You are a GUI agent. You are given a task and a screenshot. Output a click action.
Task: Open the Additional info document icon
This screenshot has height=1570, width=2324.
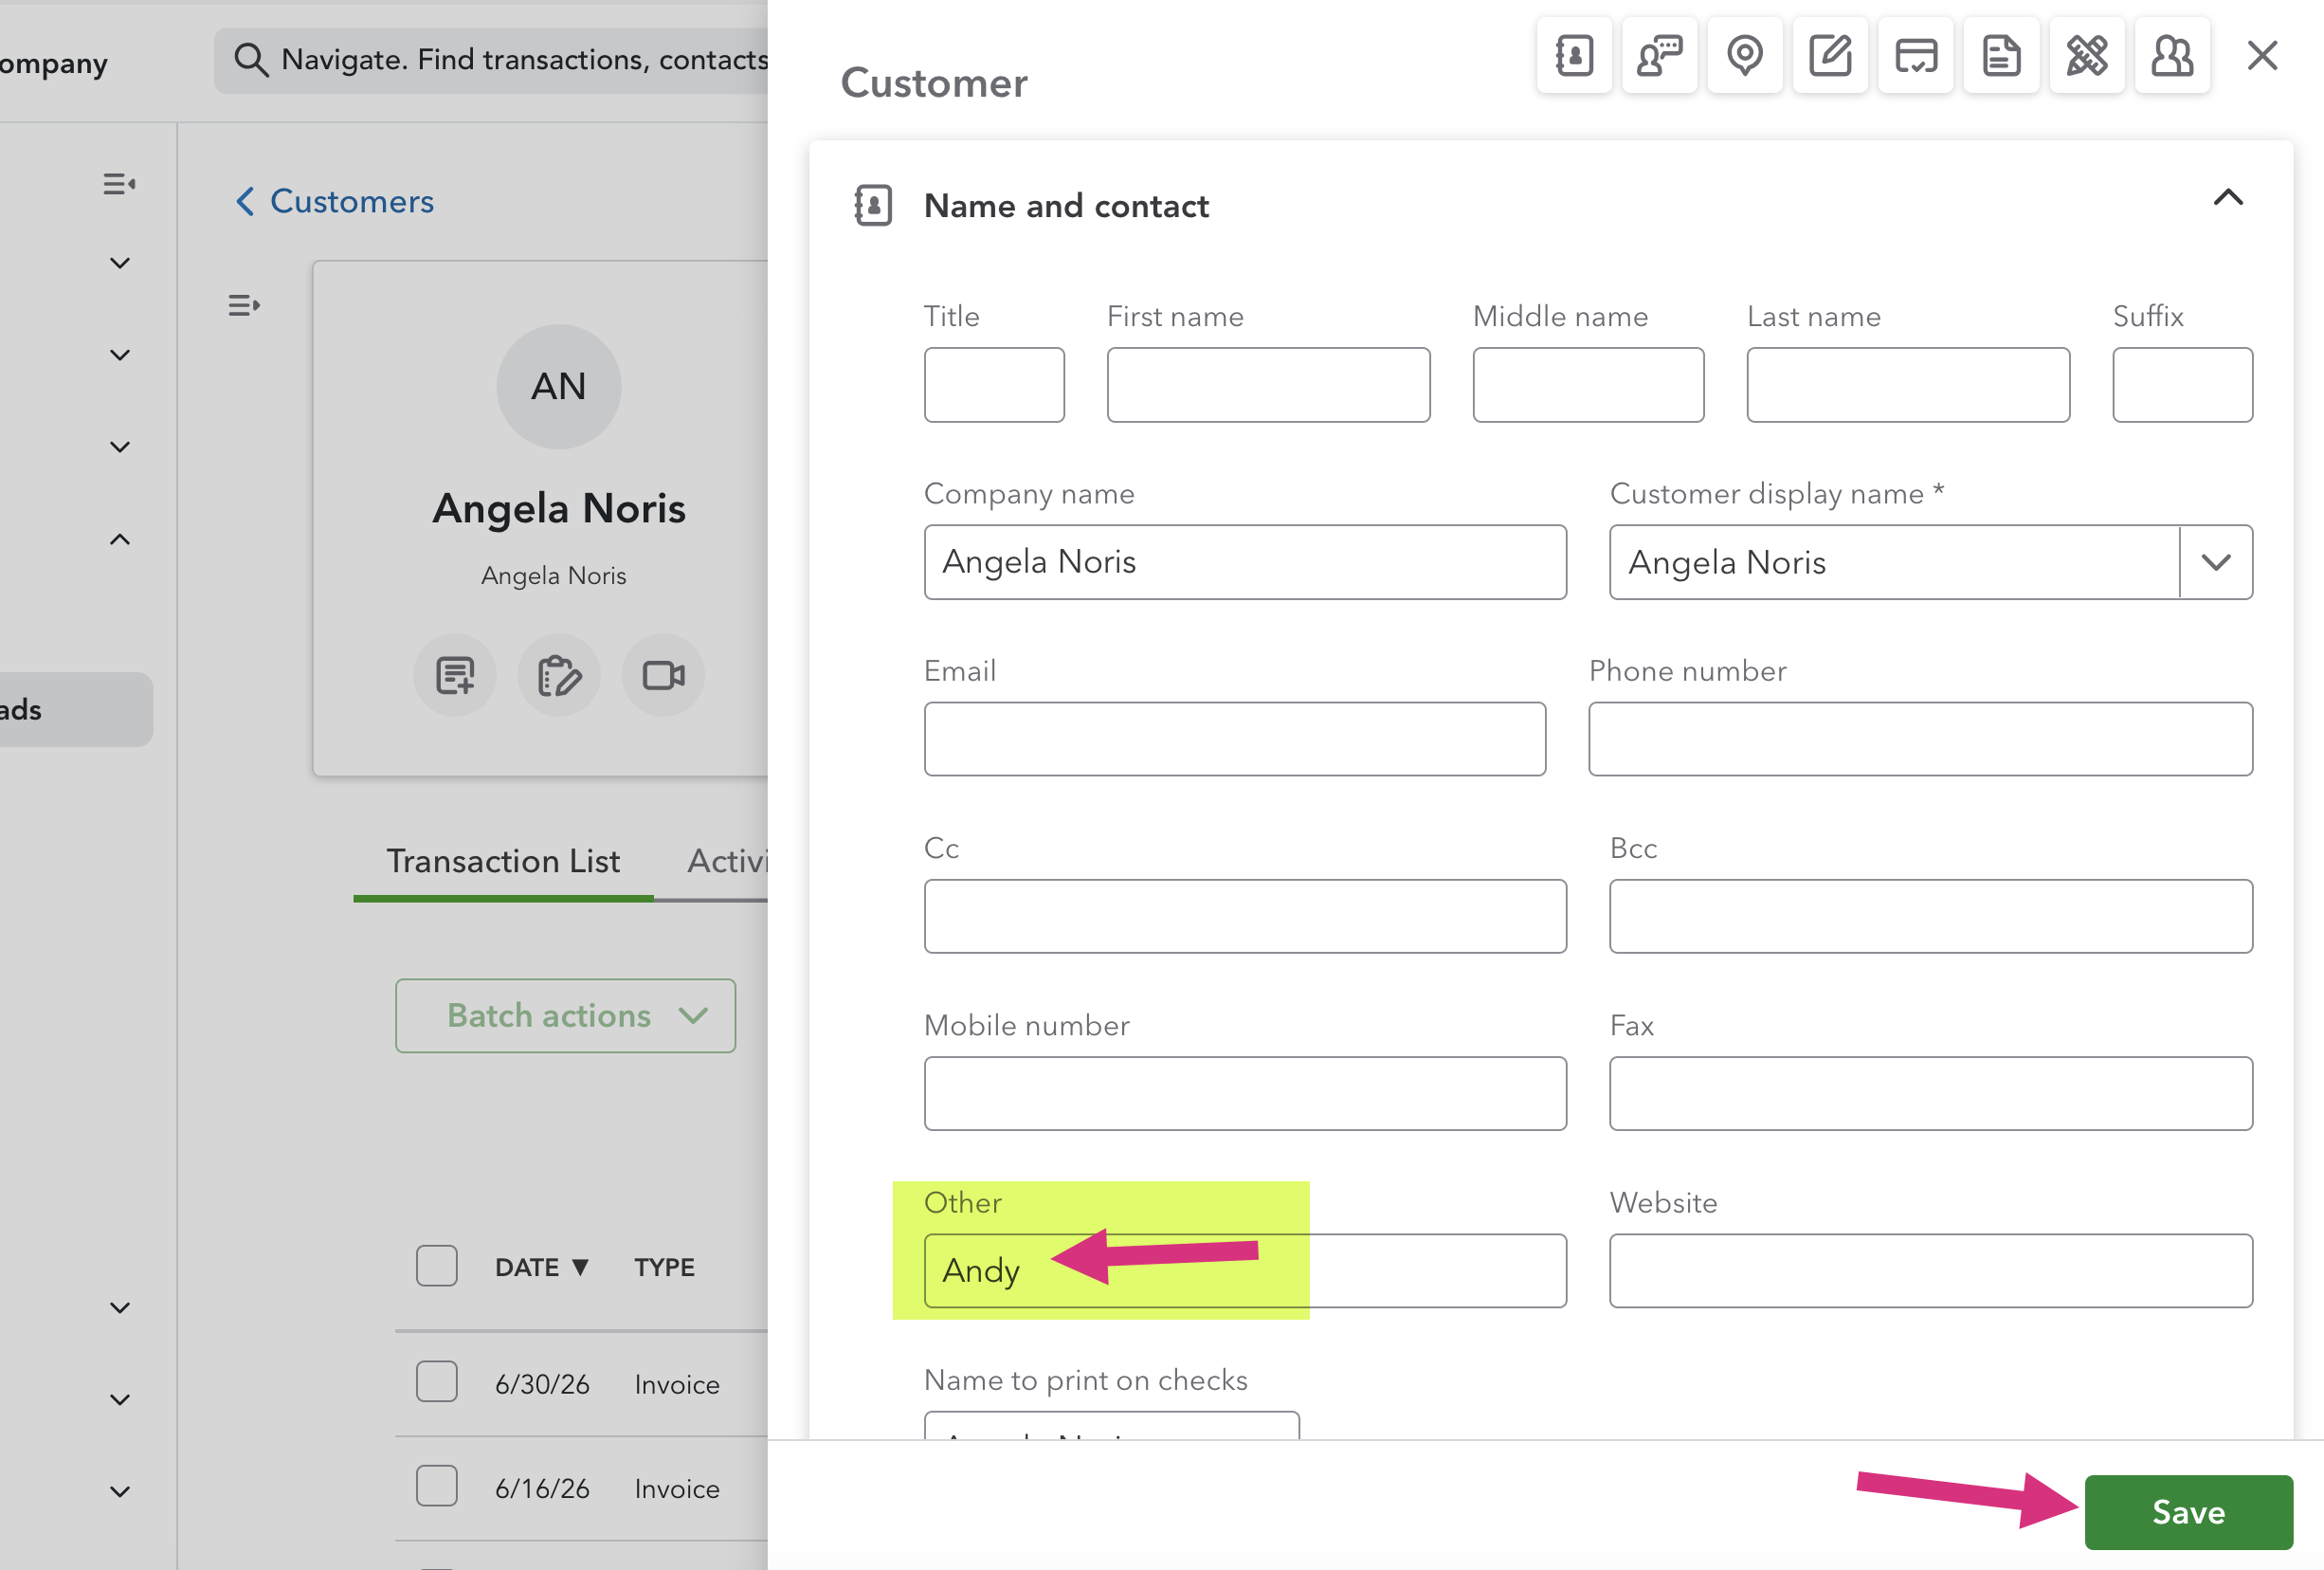tap(2001, 55)
